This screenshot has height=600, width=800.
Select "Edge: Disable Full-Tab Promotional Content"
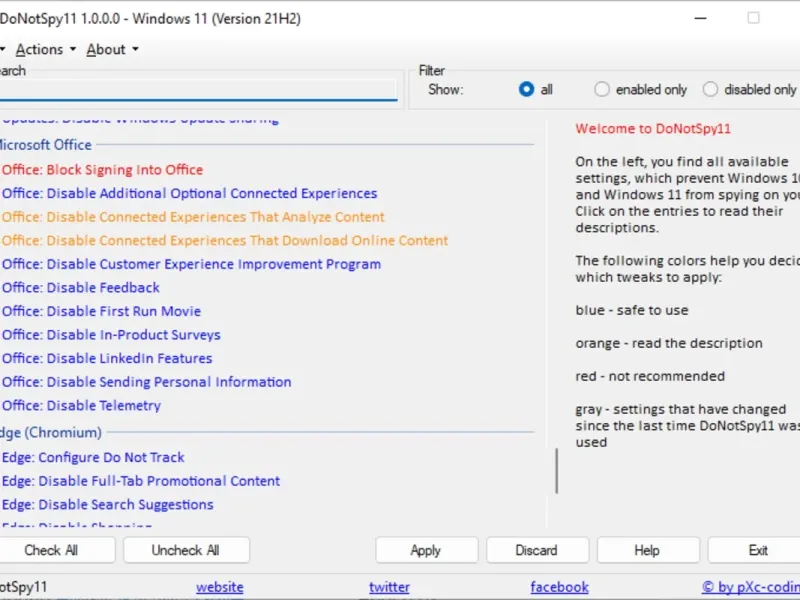pyautogui.click(x=141, y=481)
